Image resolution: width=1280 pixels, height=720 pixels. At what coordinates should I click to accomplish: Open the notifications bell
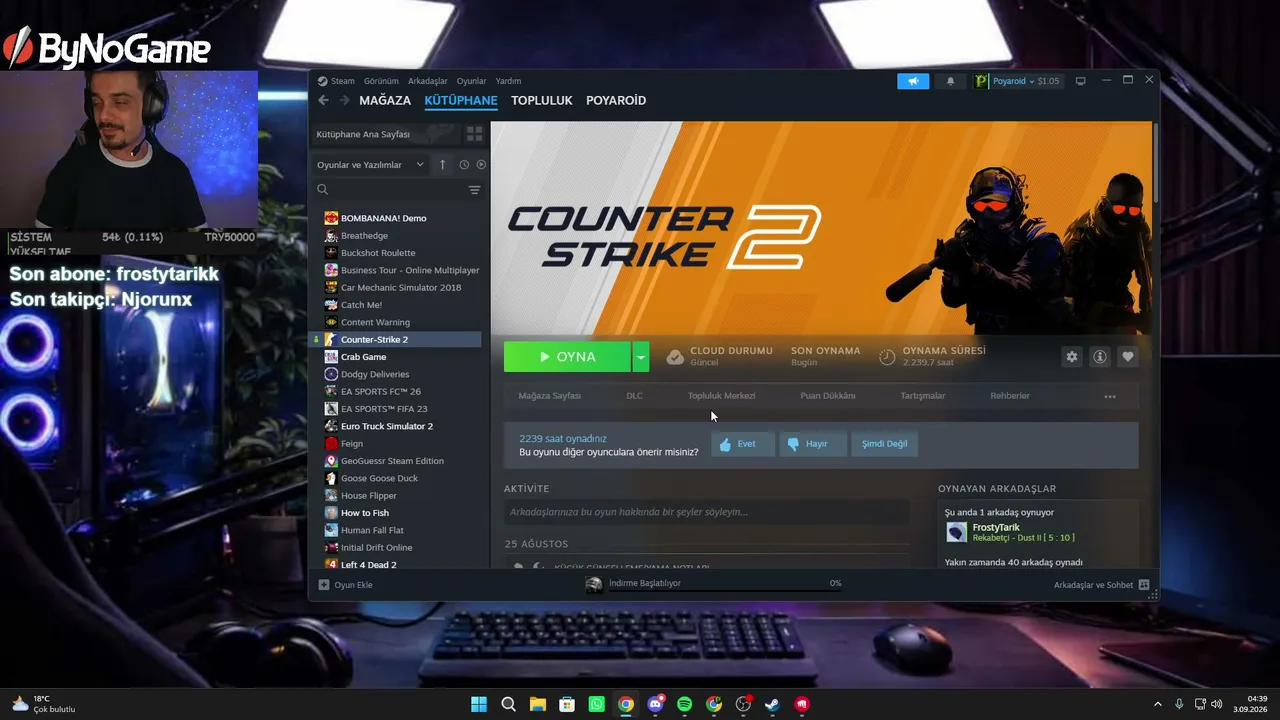(950, 81)
